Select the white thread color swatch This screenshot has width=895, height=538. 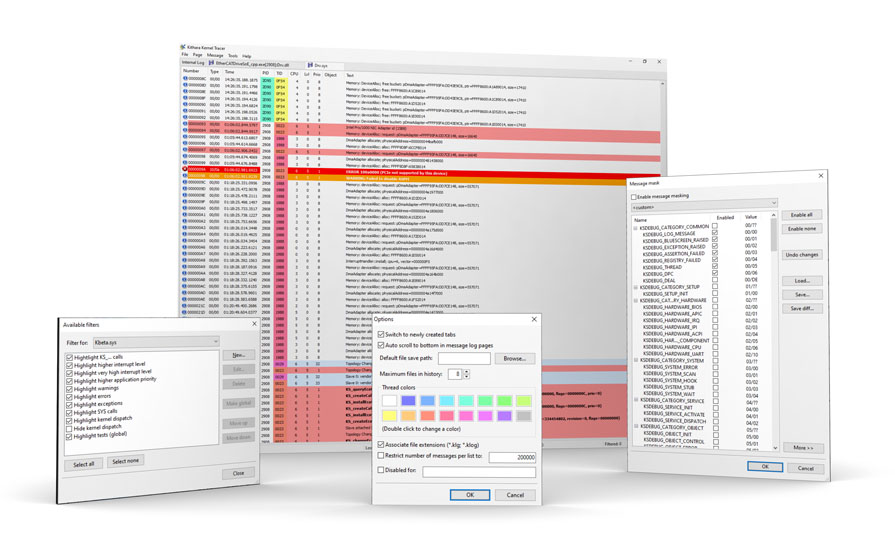390,401
